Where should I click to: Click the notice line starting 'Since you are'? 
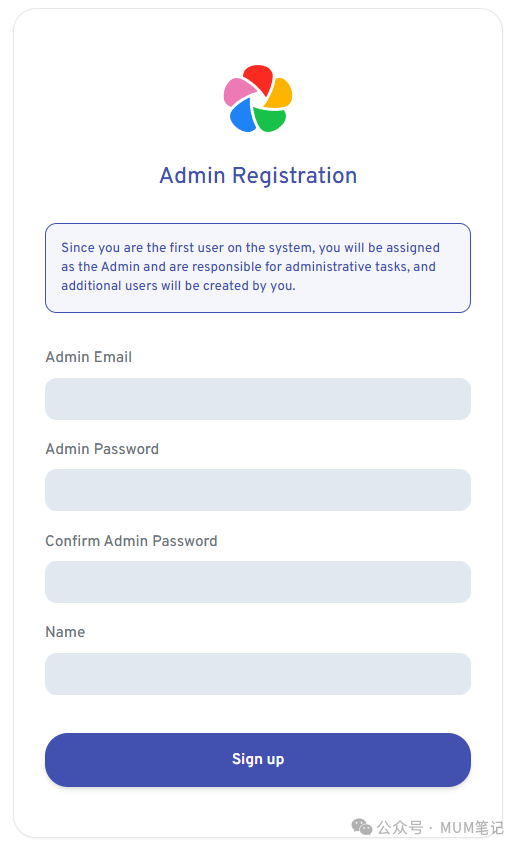point(250,247)
